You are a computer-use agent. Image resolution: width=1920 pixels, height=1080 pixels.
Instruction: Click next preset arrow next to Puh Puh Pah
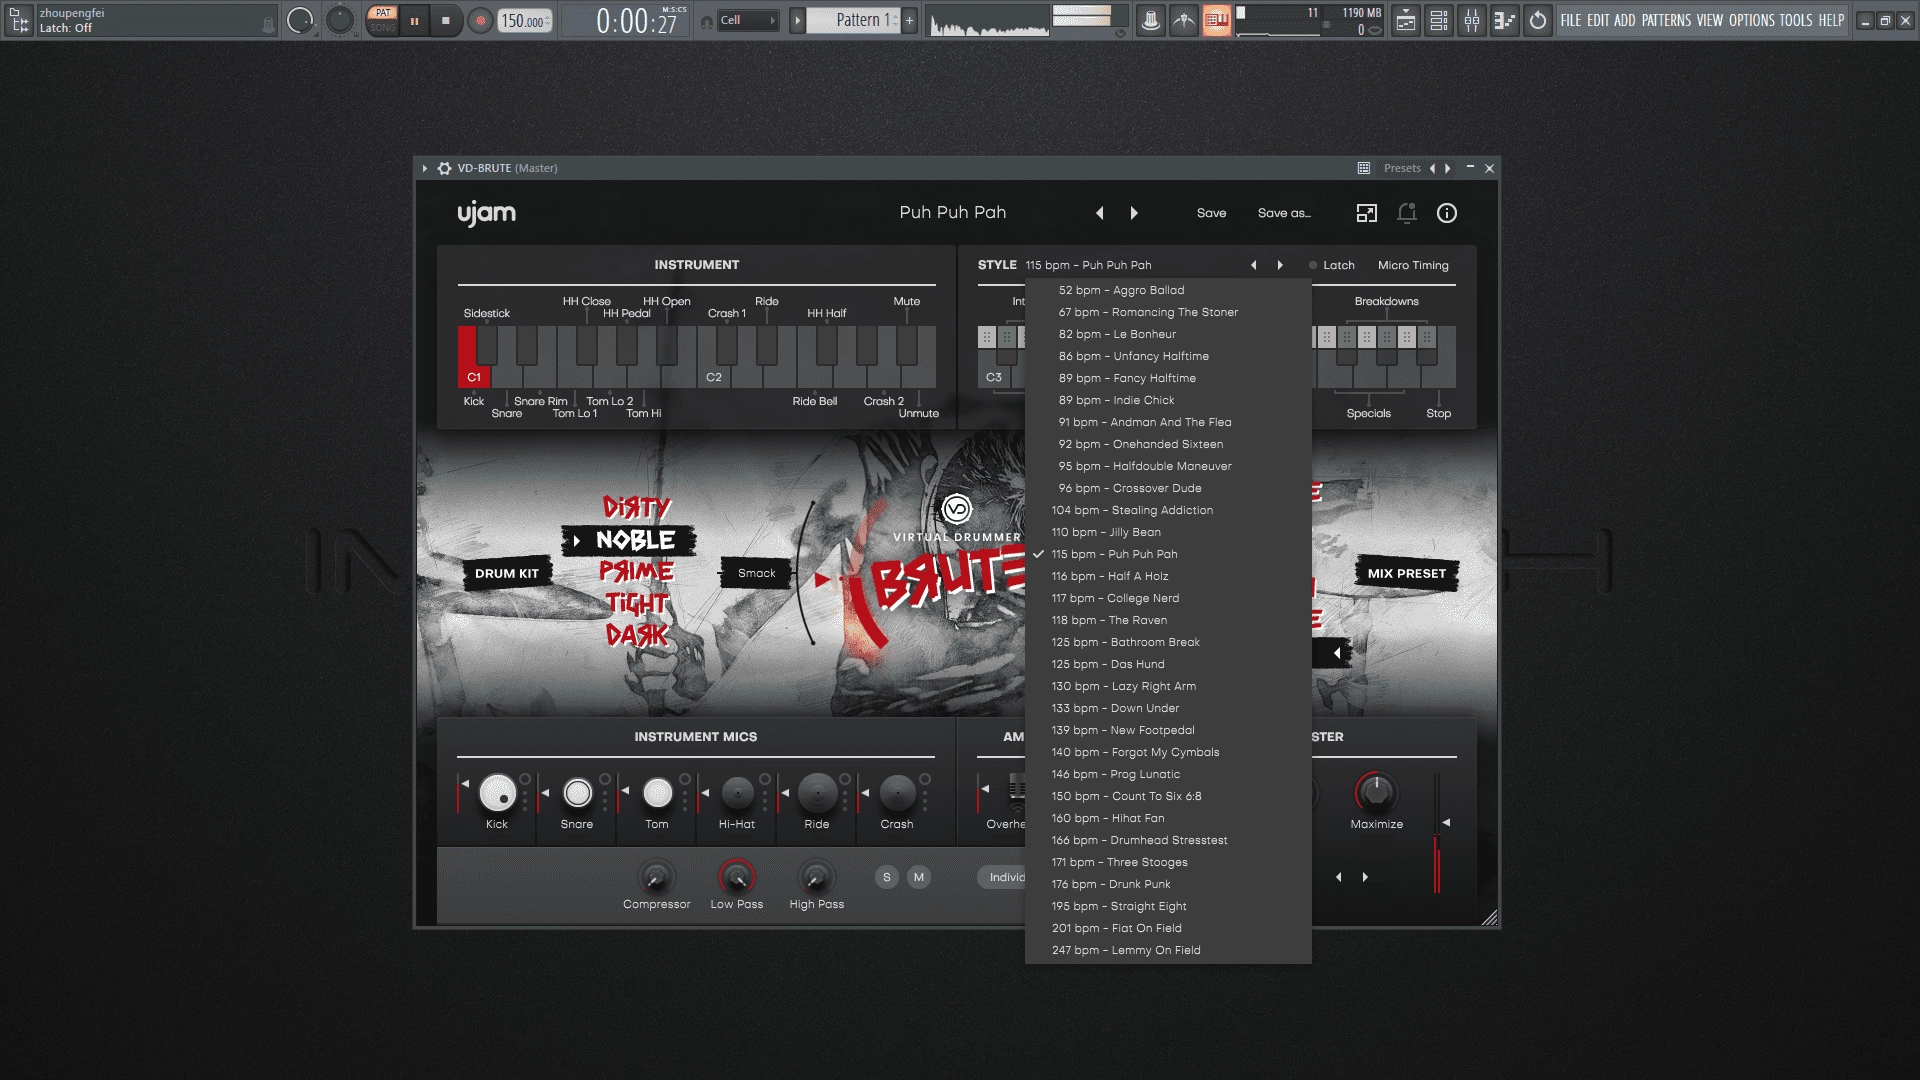point(1134,213)
